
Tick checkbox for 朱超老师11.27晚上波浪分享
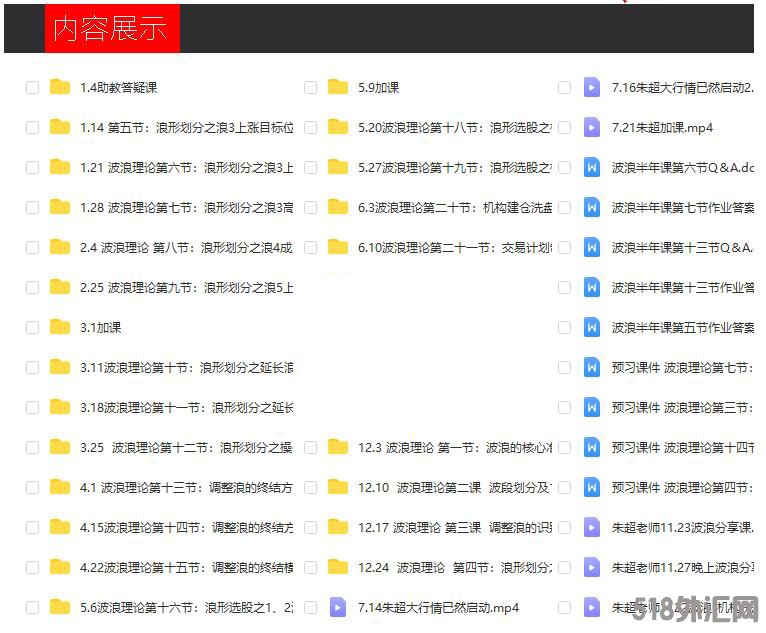pyautogui.click(x=564, y=568)
